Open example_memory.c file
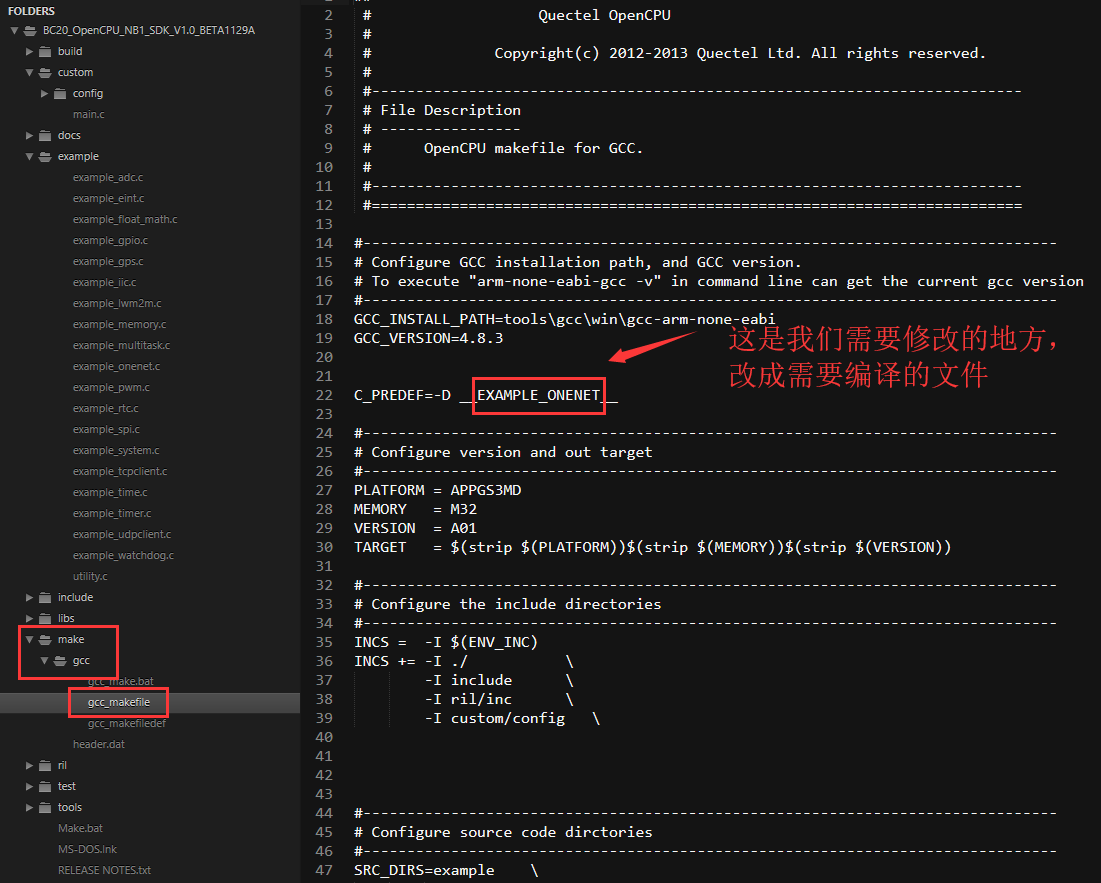Image resolution: width=1101 pixels, height=883 pixels. click(119, 324)
